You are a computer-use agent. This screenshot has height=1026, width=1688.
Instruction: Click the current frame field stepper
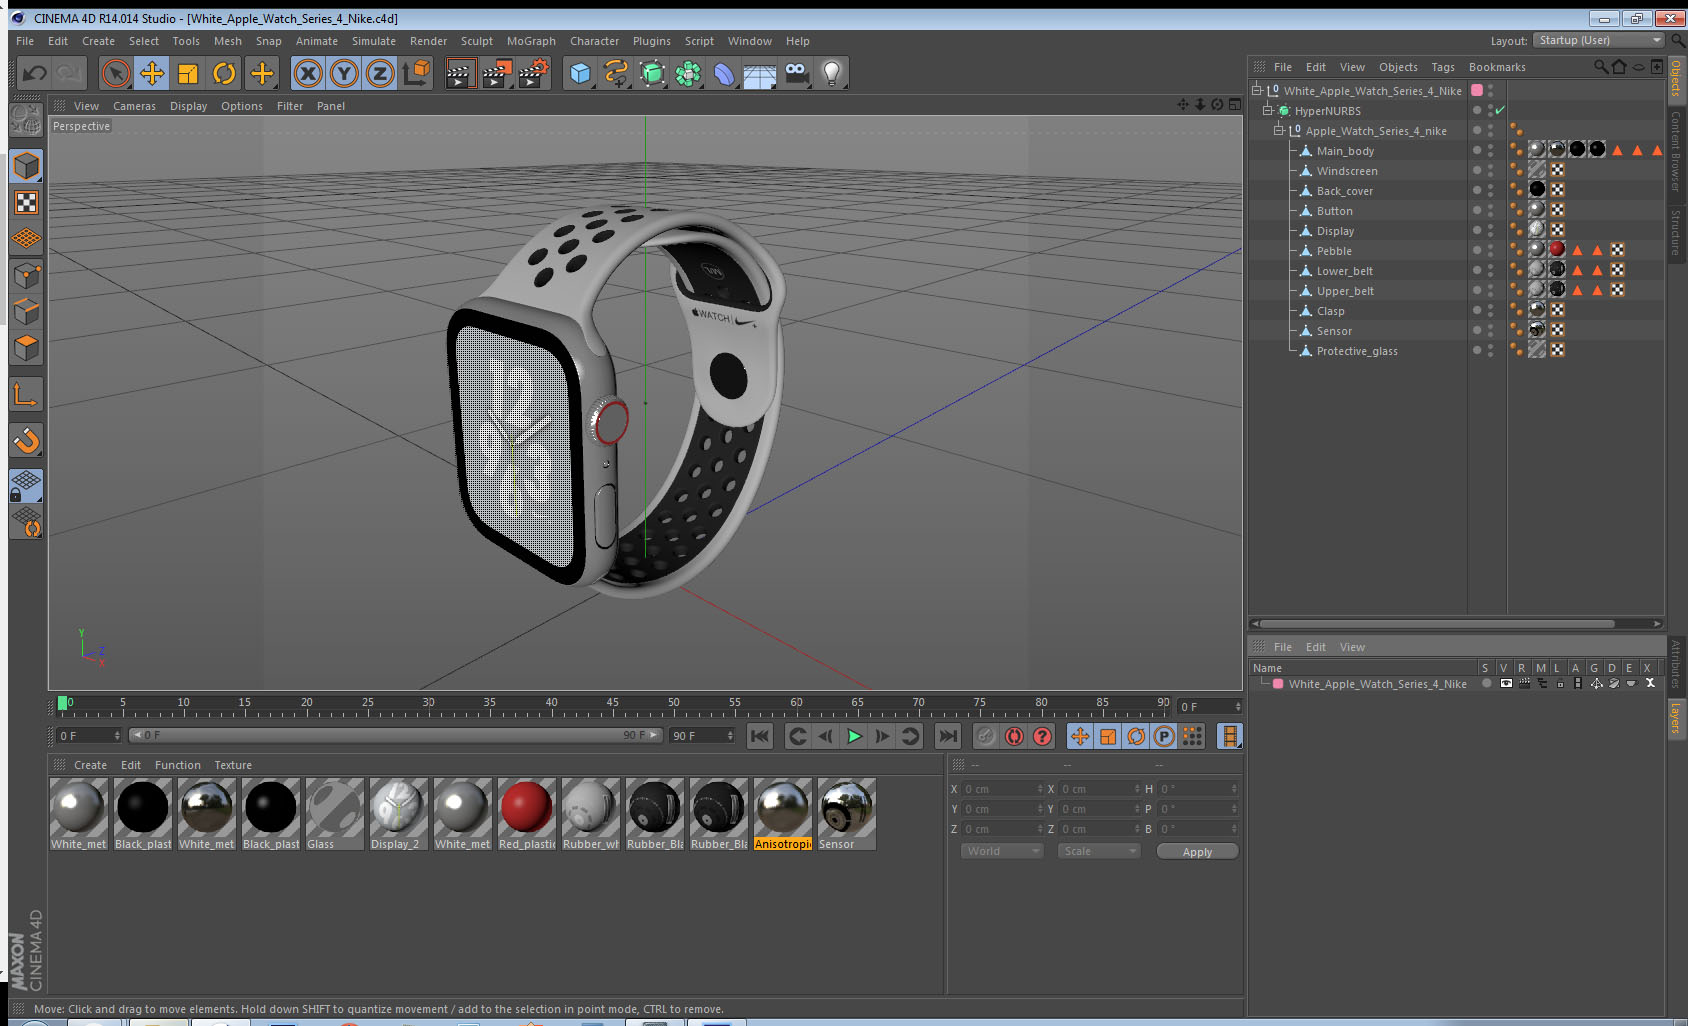(x=117, y=735)
